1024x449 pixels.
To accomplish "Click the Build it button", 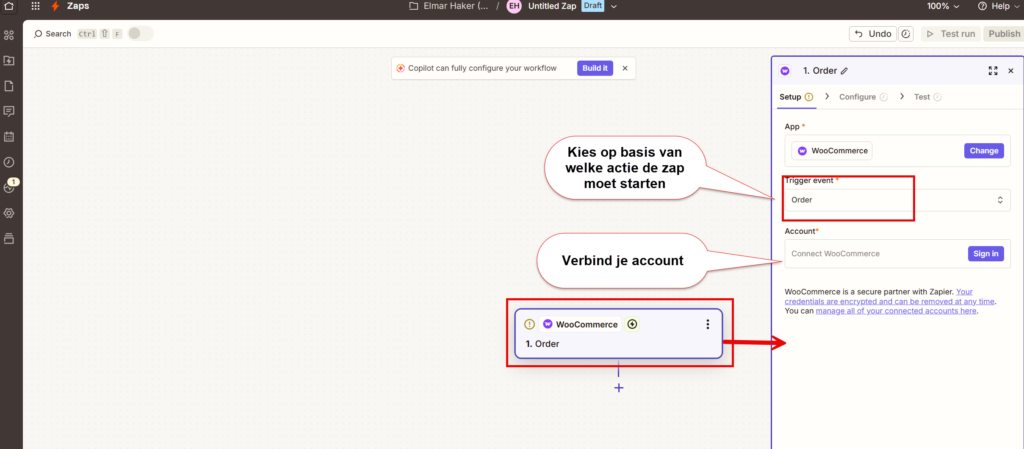I will 595,68.
